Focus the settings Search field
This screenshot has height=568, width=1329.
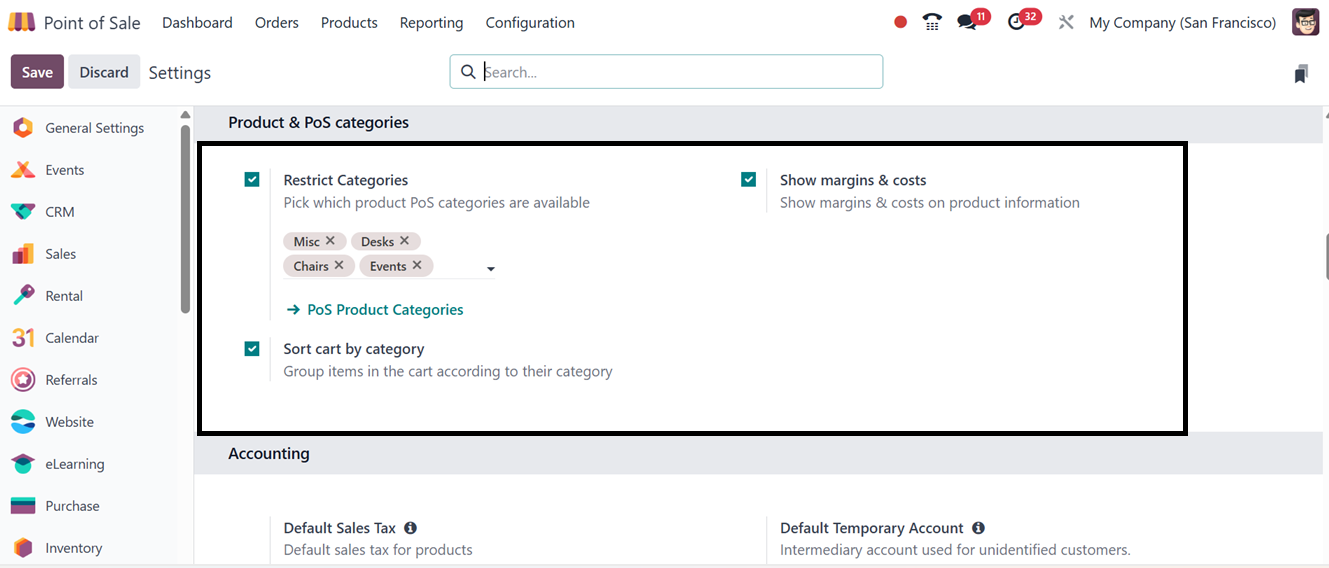pos(670,72)
